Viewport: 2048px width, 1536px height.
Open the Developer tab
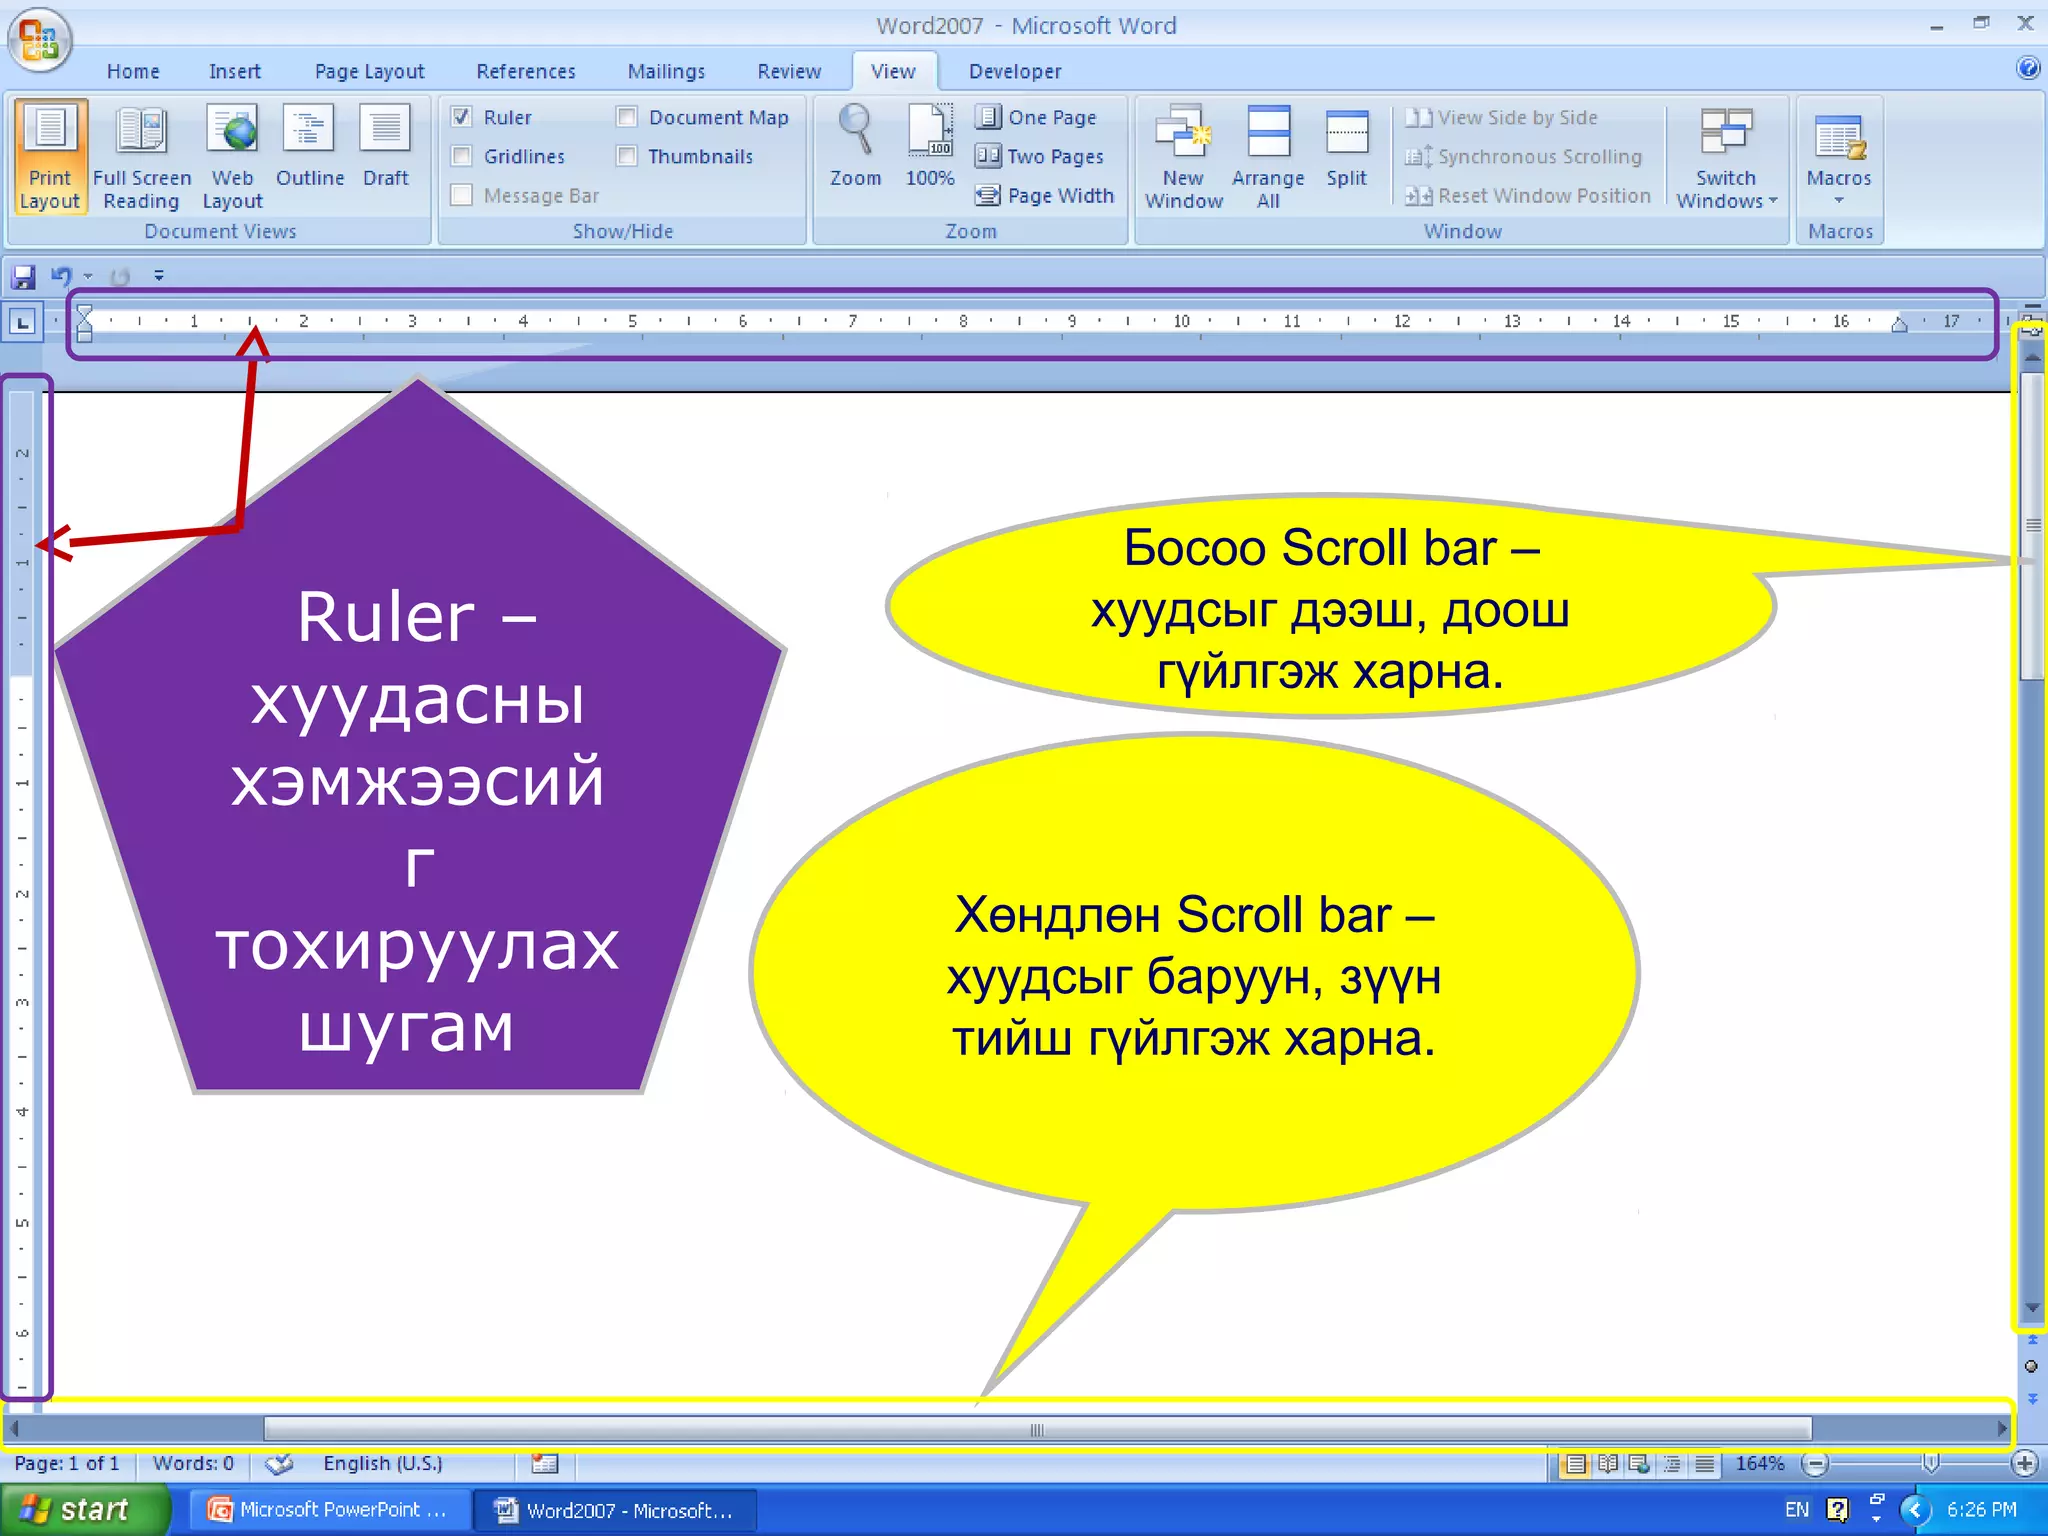click(1015, 72)
